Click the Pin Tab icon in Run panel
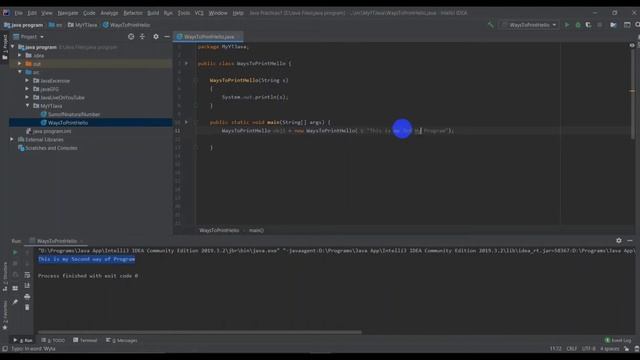 16,302
